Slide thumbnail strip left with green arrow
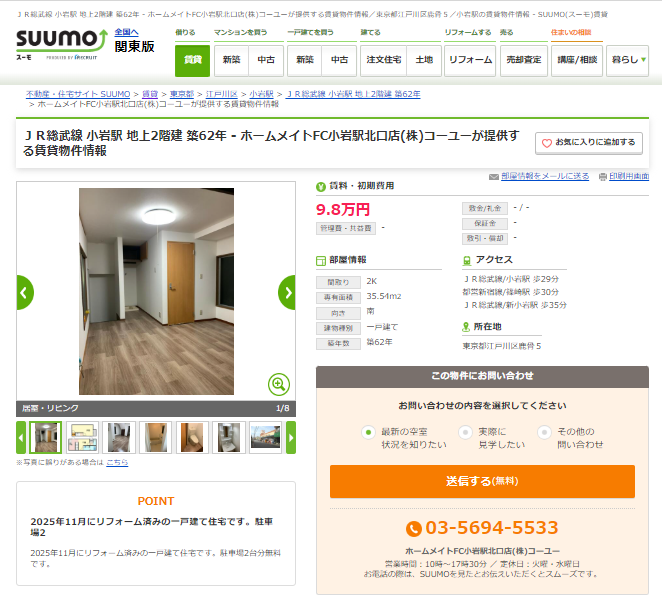 point(21,438)
